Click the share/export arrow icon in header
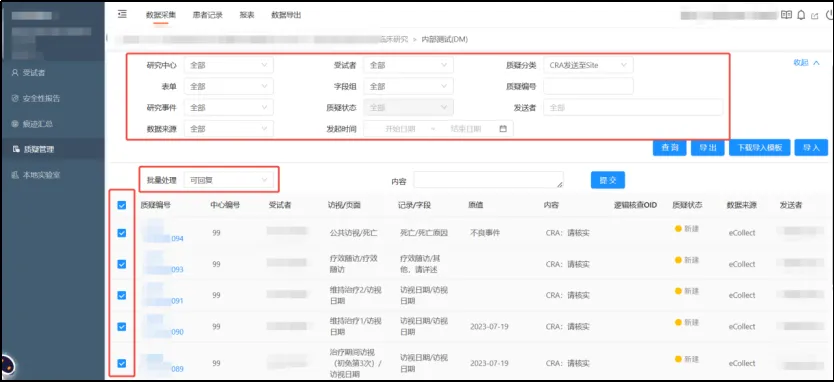Image resolution: width=834 pixels, height=382 pixels. 815,16
